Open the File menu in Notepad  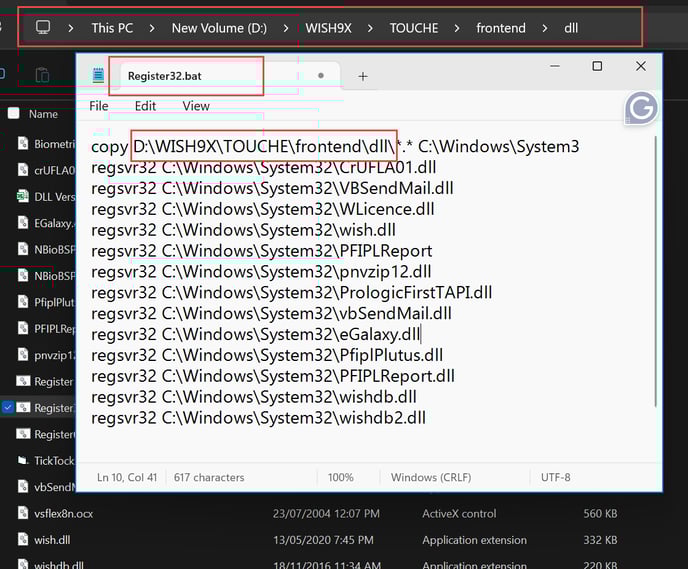[x=99, y=106]
